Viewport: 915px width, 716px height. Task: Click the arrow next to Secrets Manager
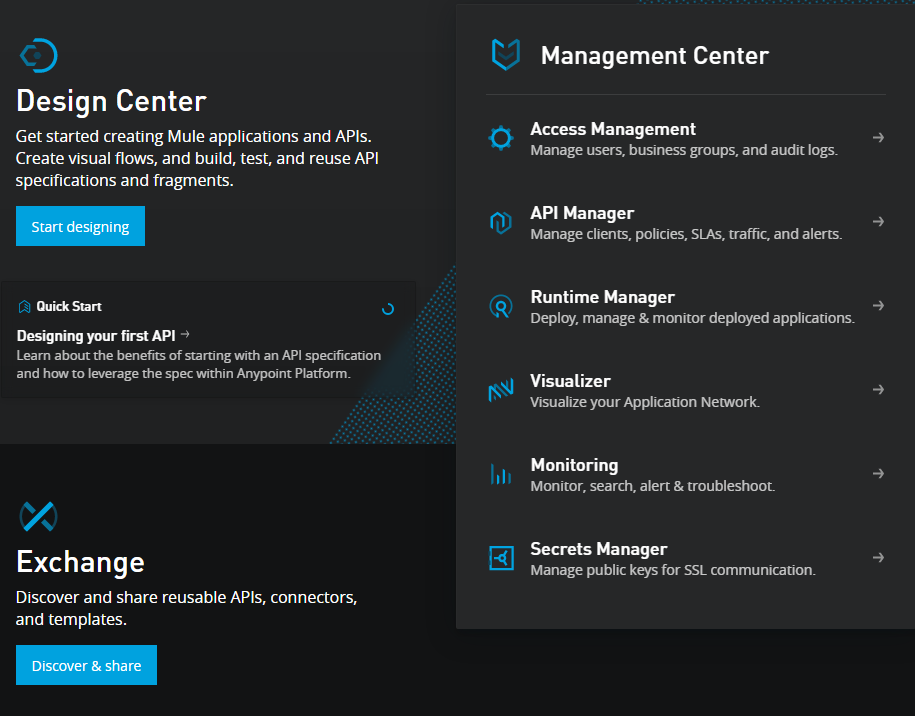[878, 558]
